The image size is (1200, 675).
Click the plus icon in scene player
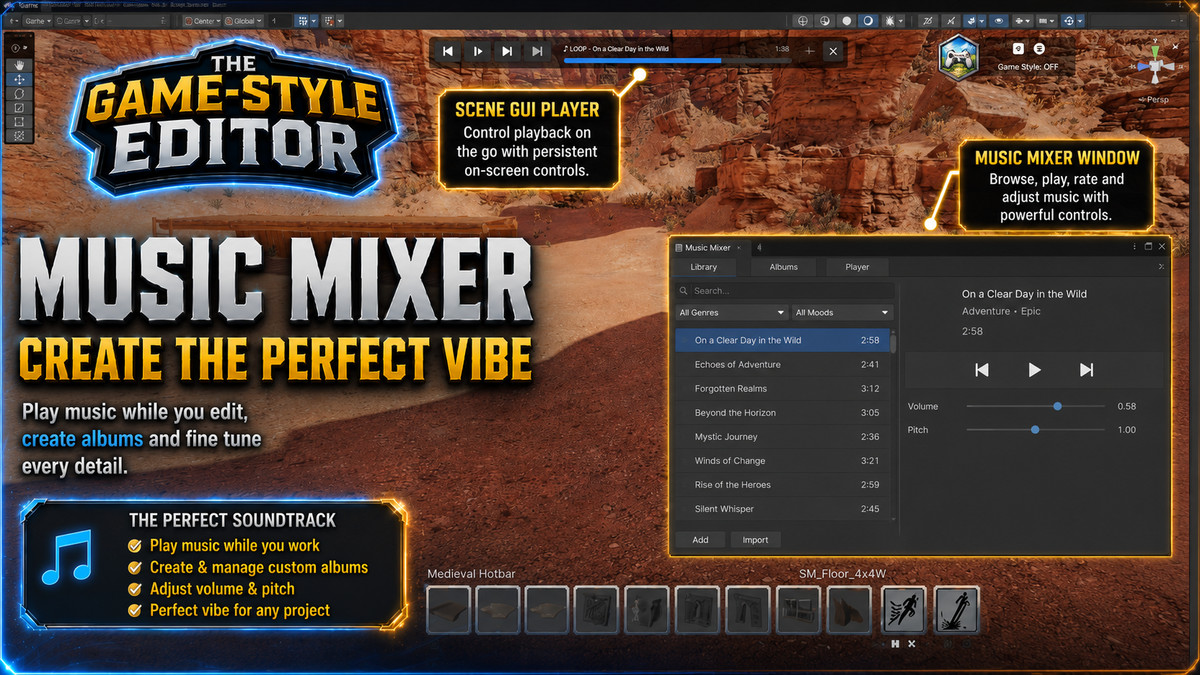coord(809,51)
